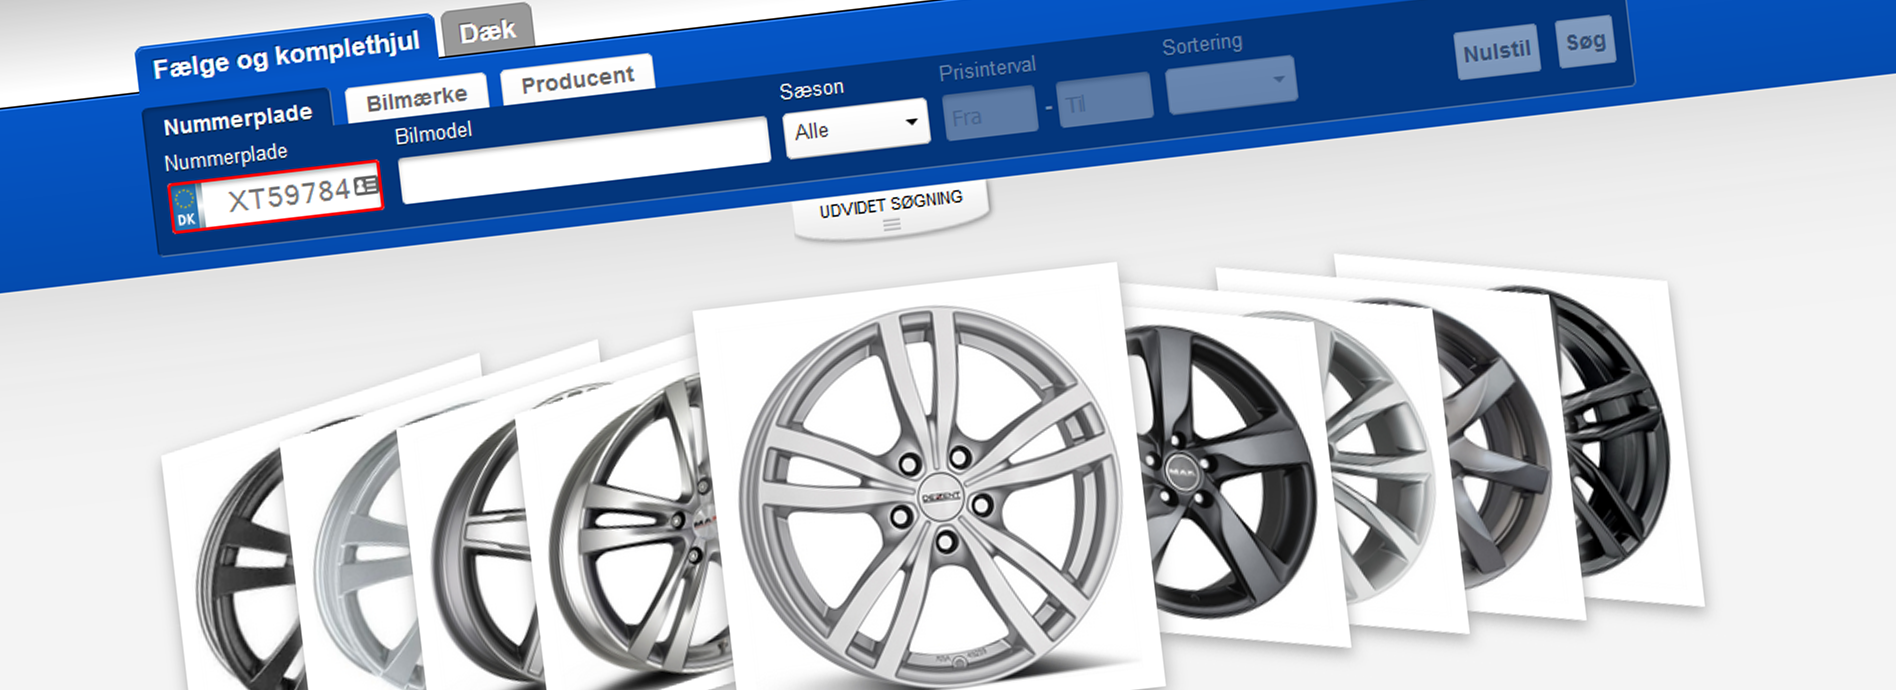Open the Producent tab
The width and height of the screenshot is (1896, 690).
[x=577, y=79]
